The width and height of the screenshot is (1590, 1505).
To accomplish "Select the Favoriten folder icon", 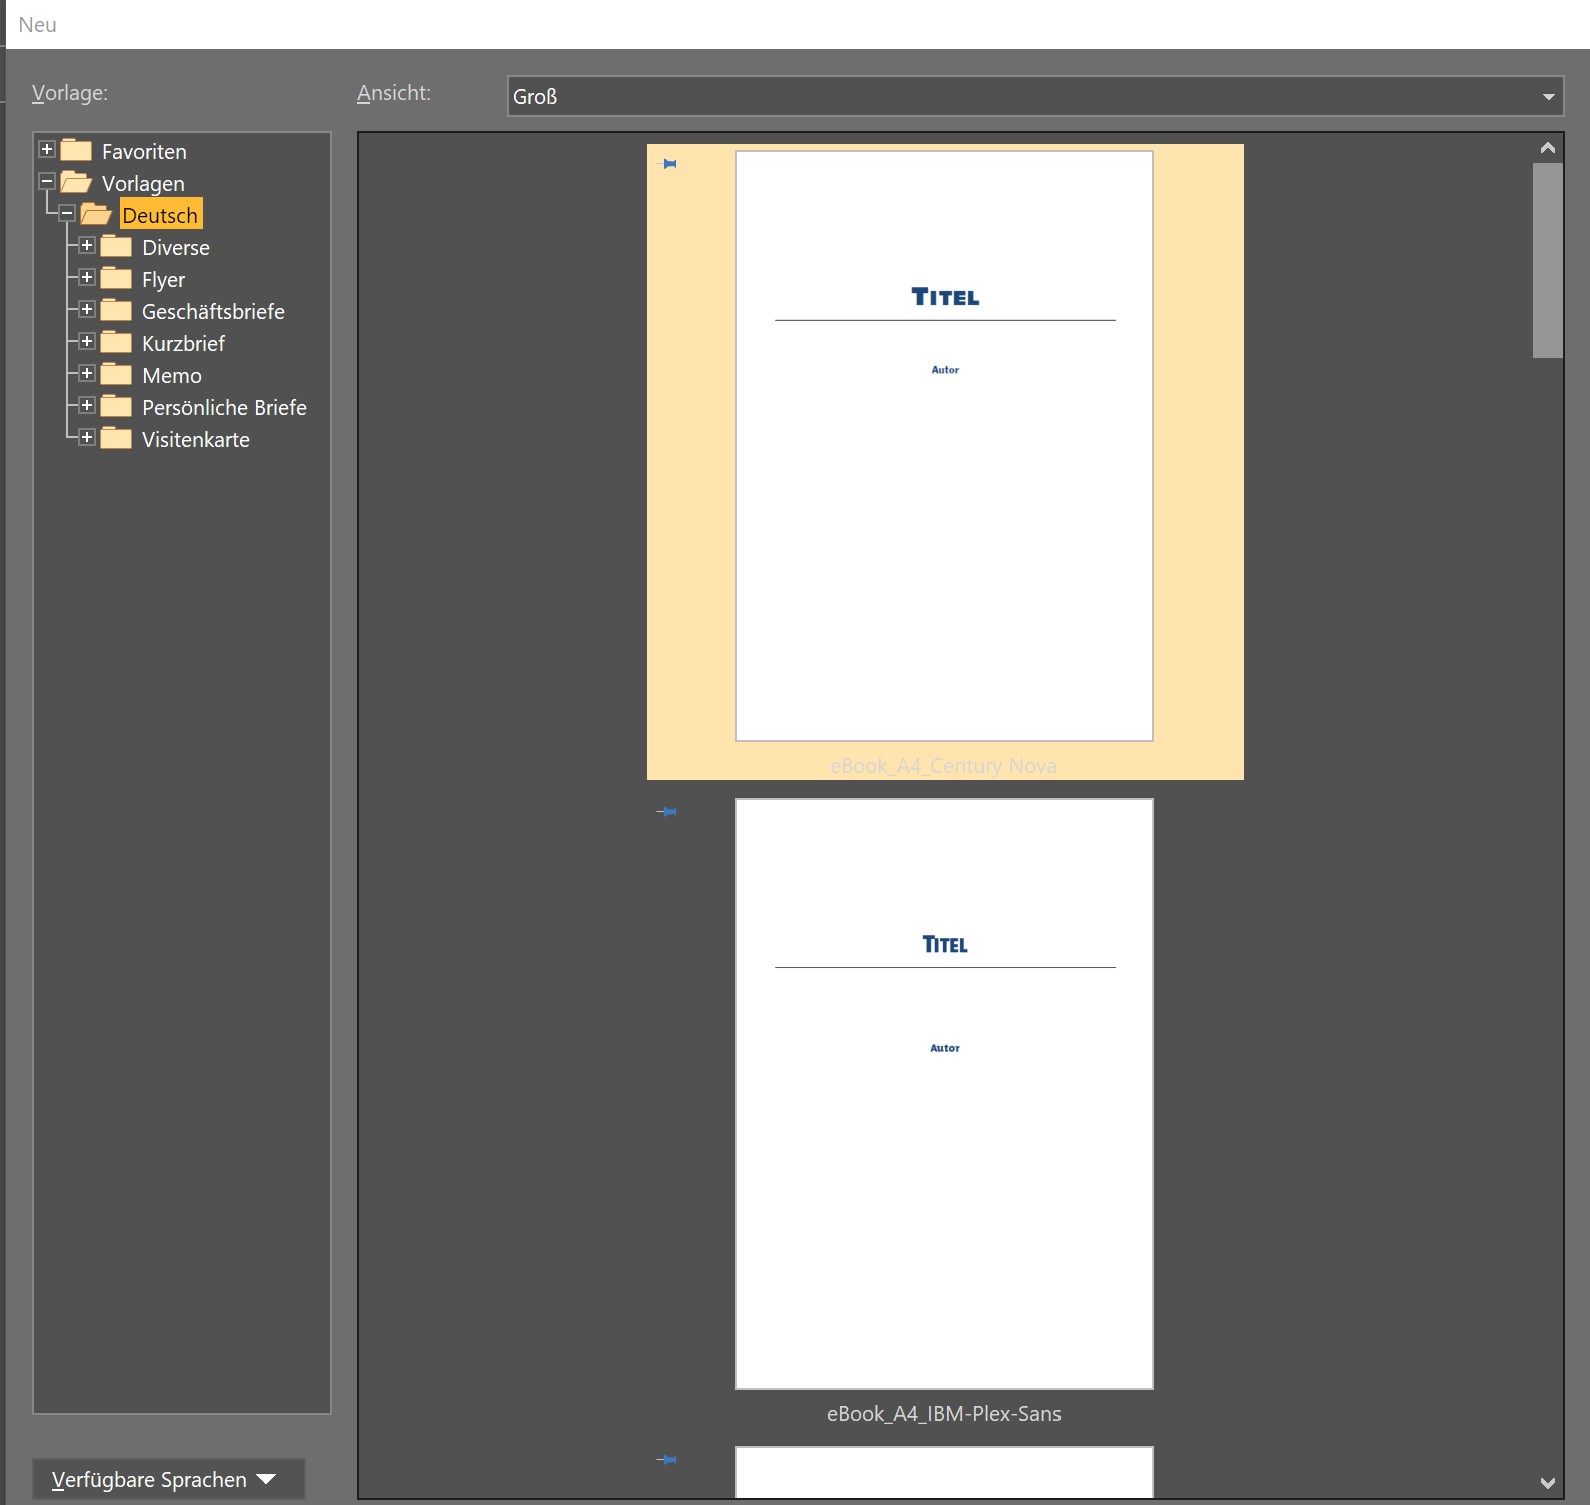I will [76, 150].
